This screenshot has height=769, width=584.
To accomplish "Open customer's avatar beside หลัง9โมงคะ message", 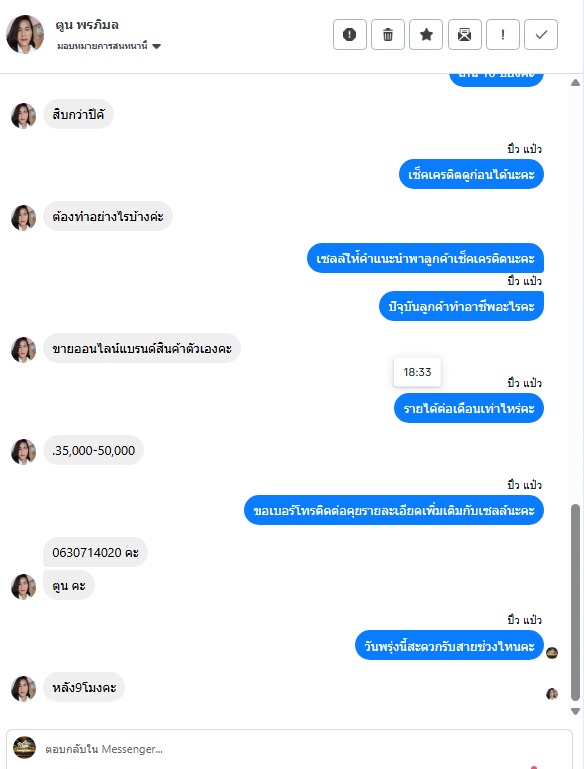I will tap(24, 689).
